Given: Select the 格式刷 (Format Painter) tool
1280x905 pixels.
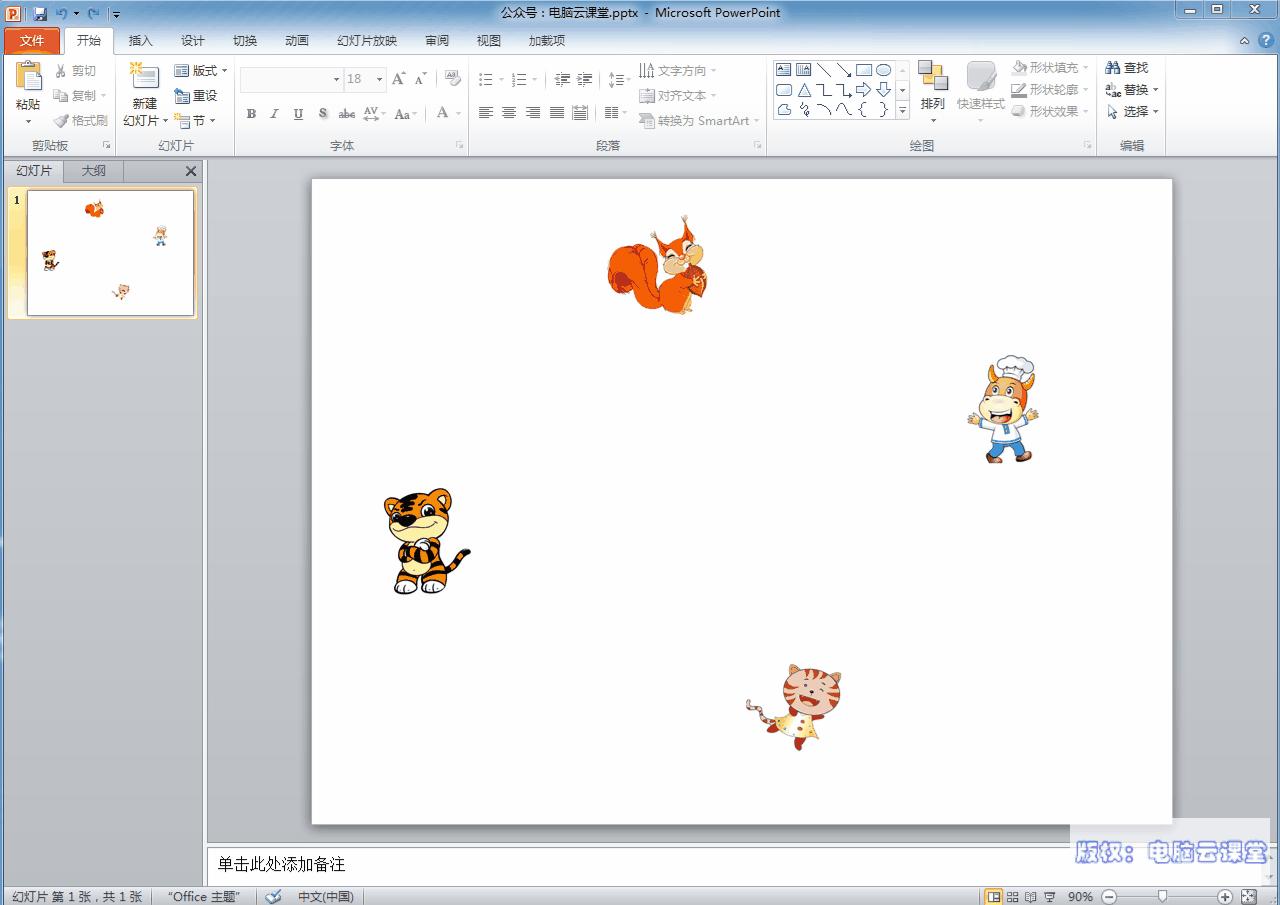Looking at the screenshot, I should tap(80, 121).
